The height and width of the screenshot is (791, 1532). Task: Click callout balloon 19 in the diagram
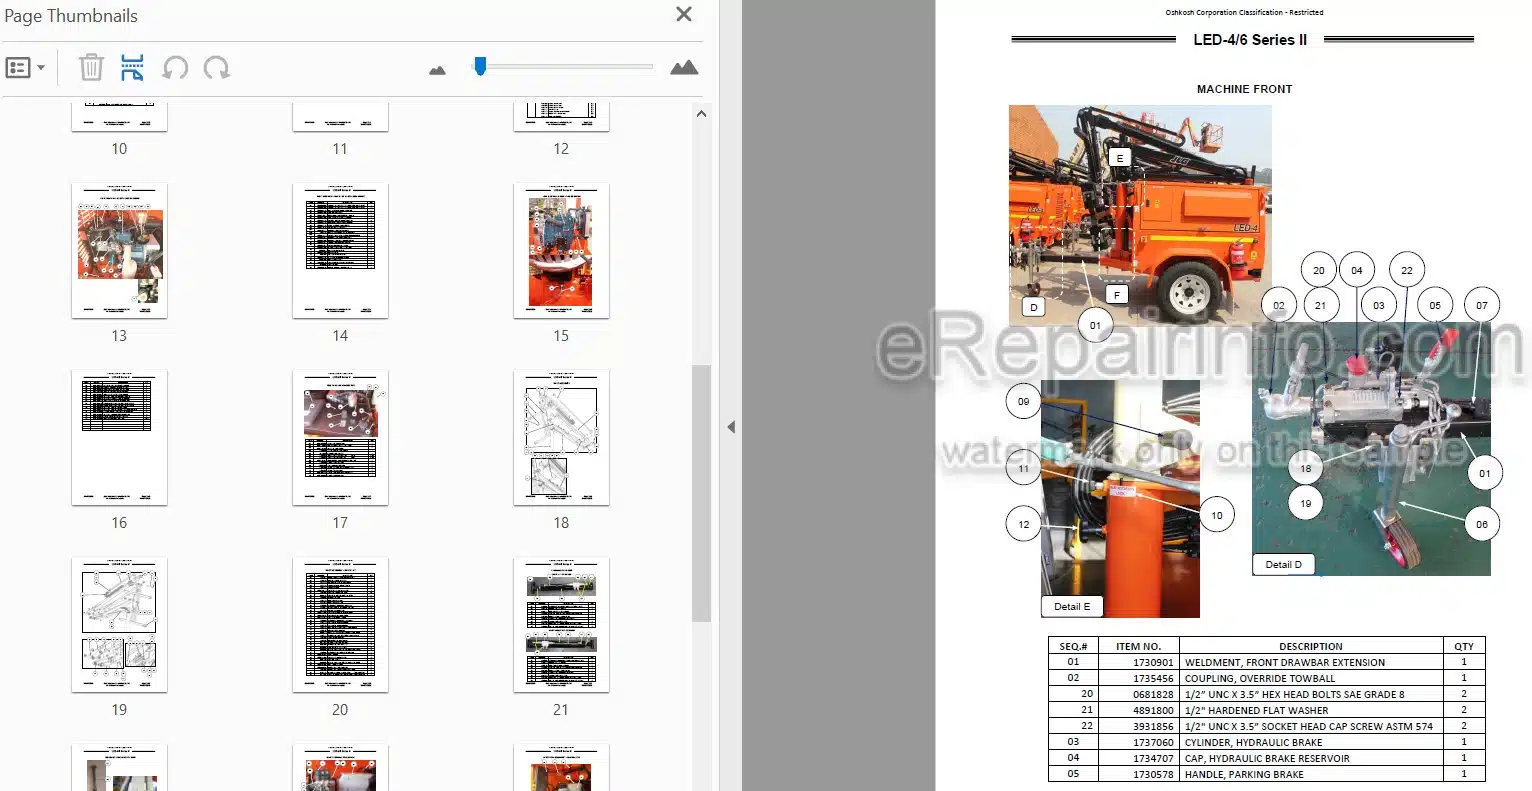point(1305,503)
